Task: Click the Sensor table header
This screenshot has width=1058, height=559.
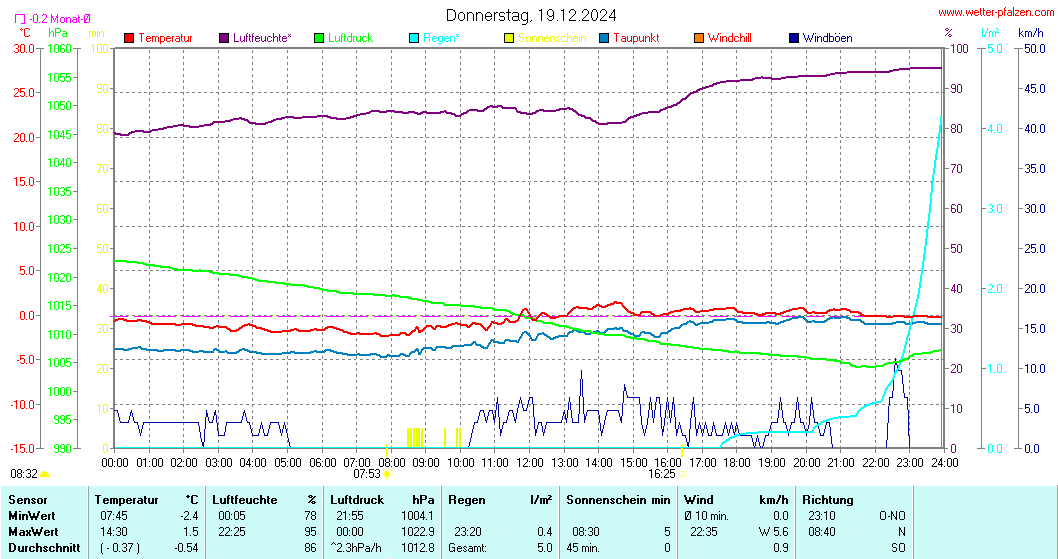Action: click(x=28, y=500)
